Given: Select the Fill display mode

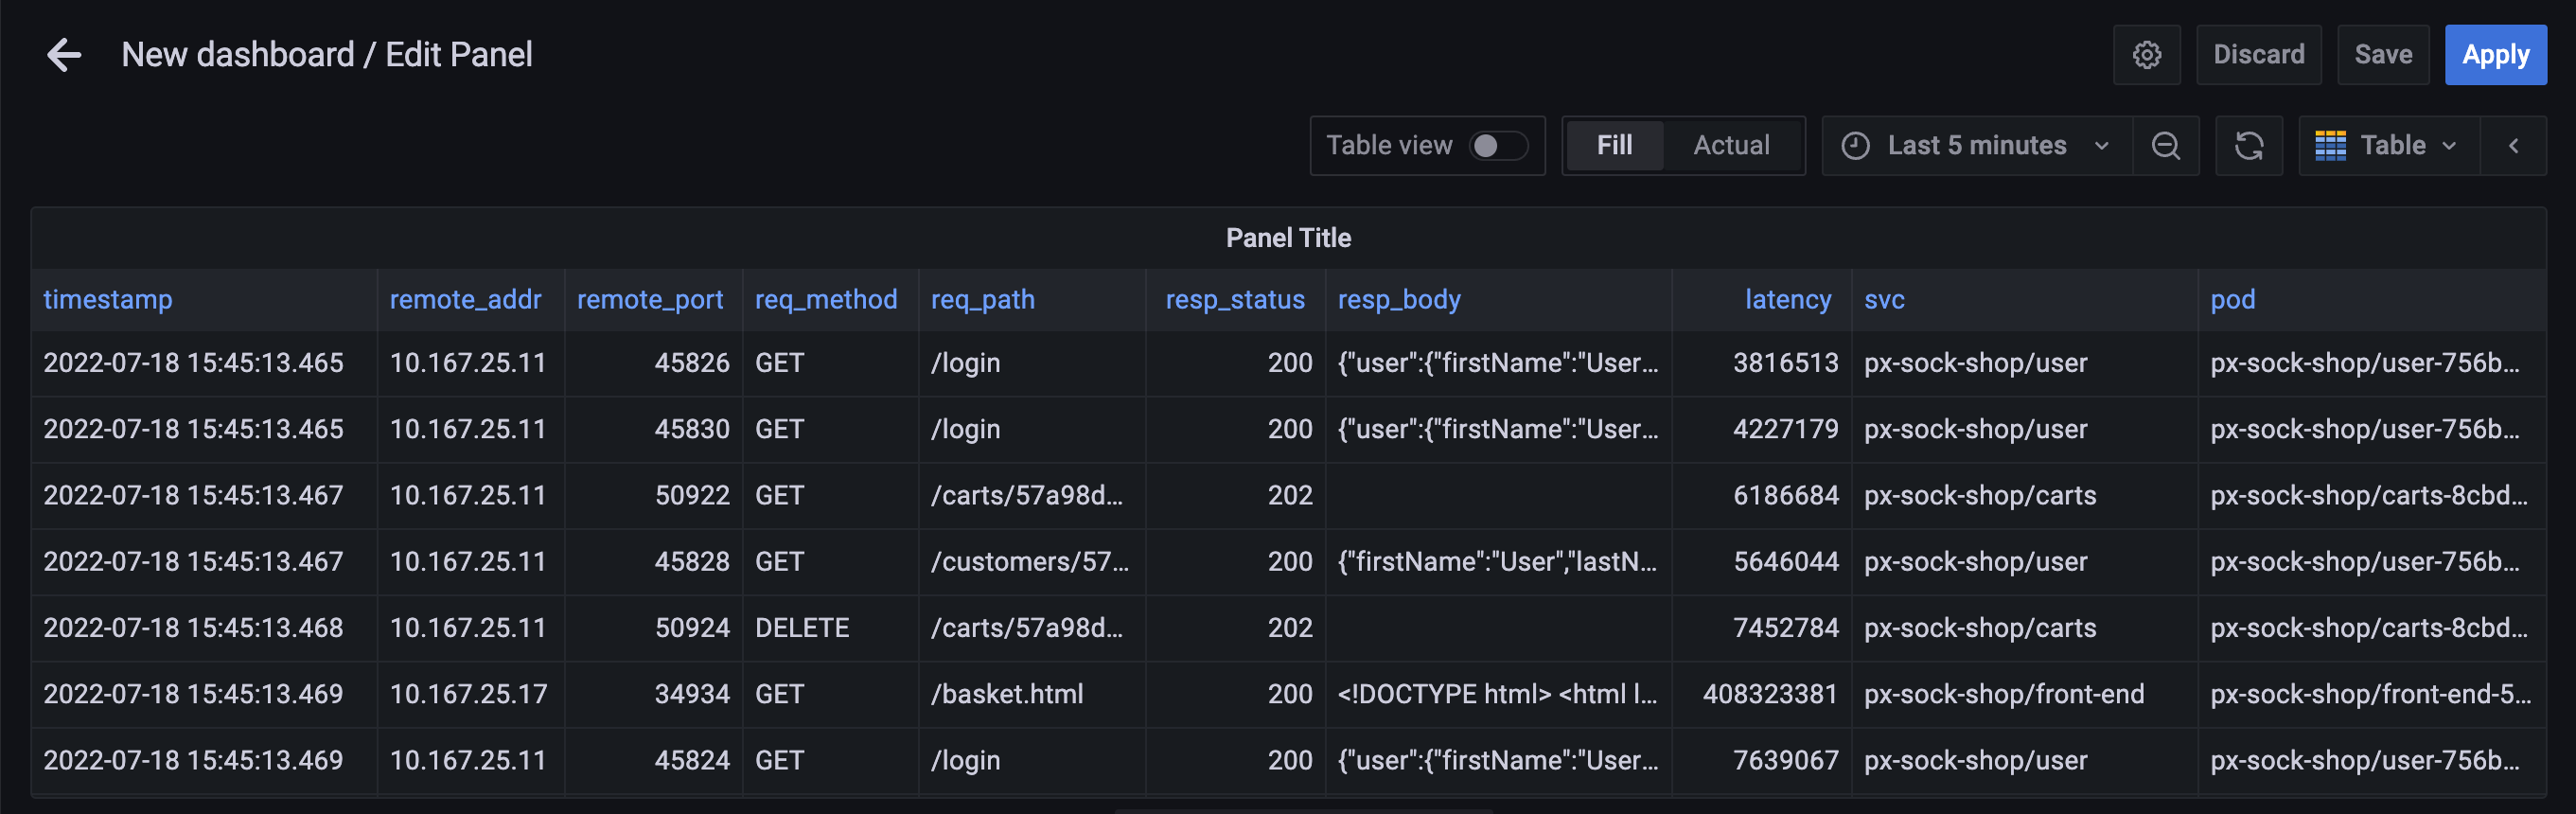Looking at the screenshot, I should pyautogui.click(x=1613, y=146).
